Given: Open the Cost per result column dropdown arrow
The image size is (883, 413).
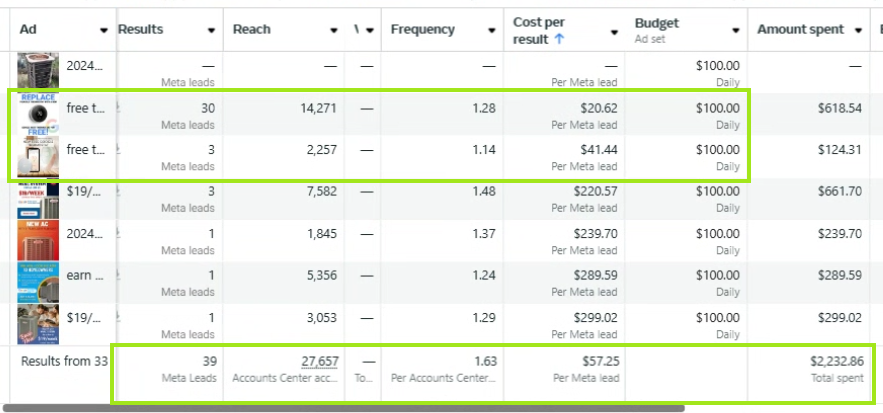Looking at the screenshot, I should point(614,31).
